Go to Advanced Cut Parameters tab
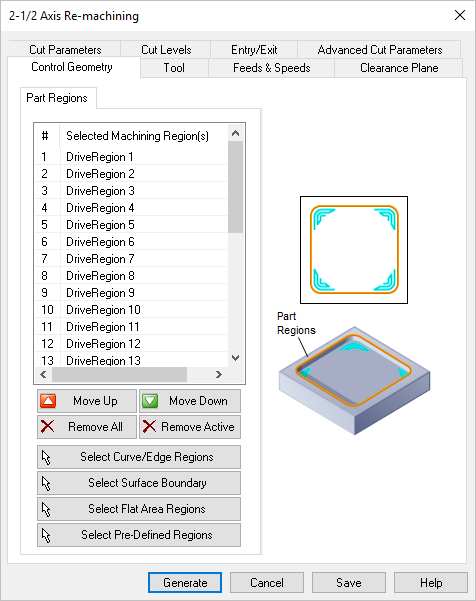 coord(379,49)
